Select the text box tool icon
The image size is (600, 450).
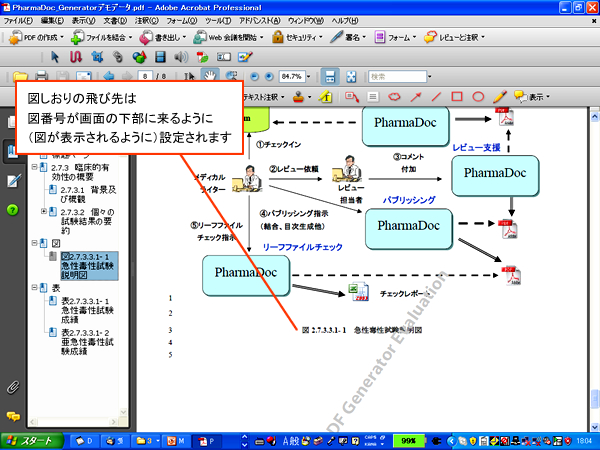(x=373, y=97)
